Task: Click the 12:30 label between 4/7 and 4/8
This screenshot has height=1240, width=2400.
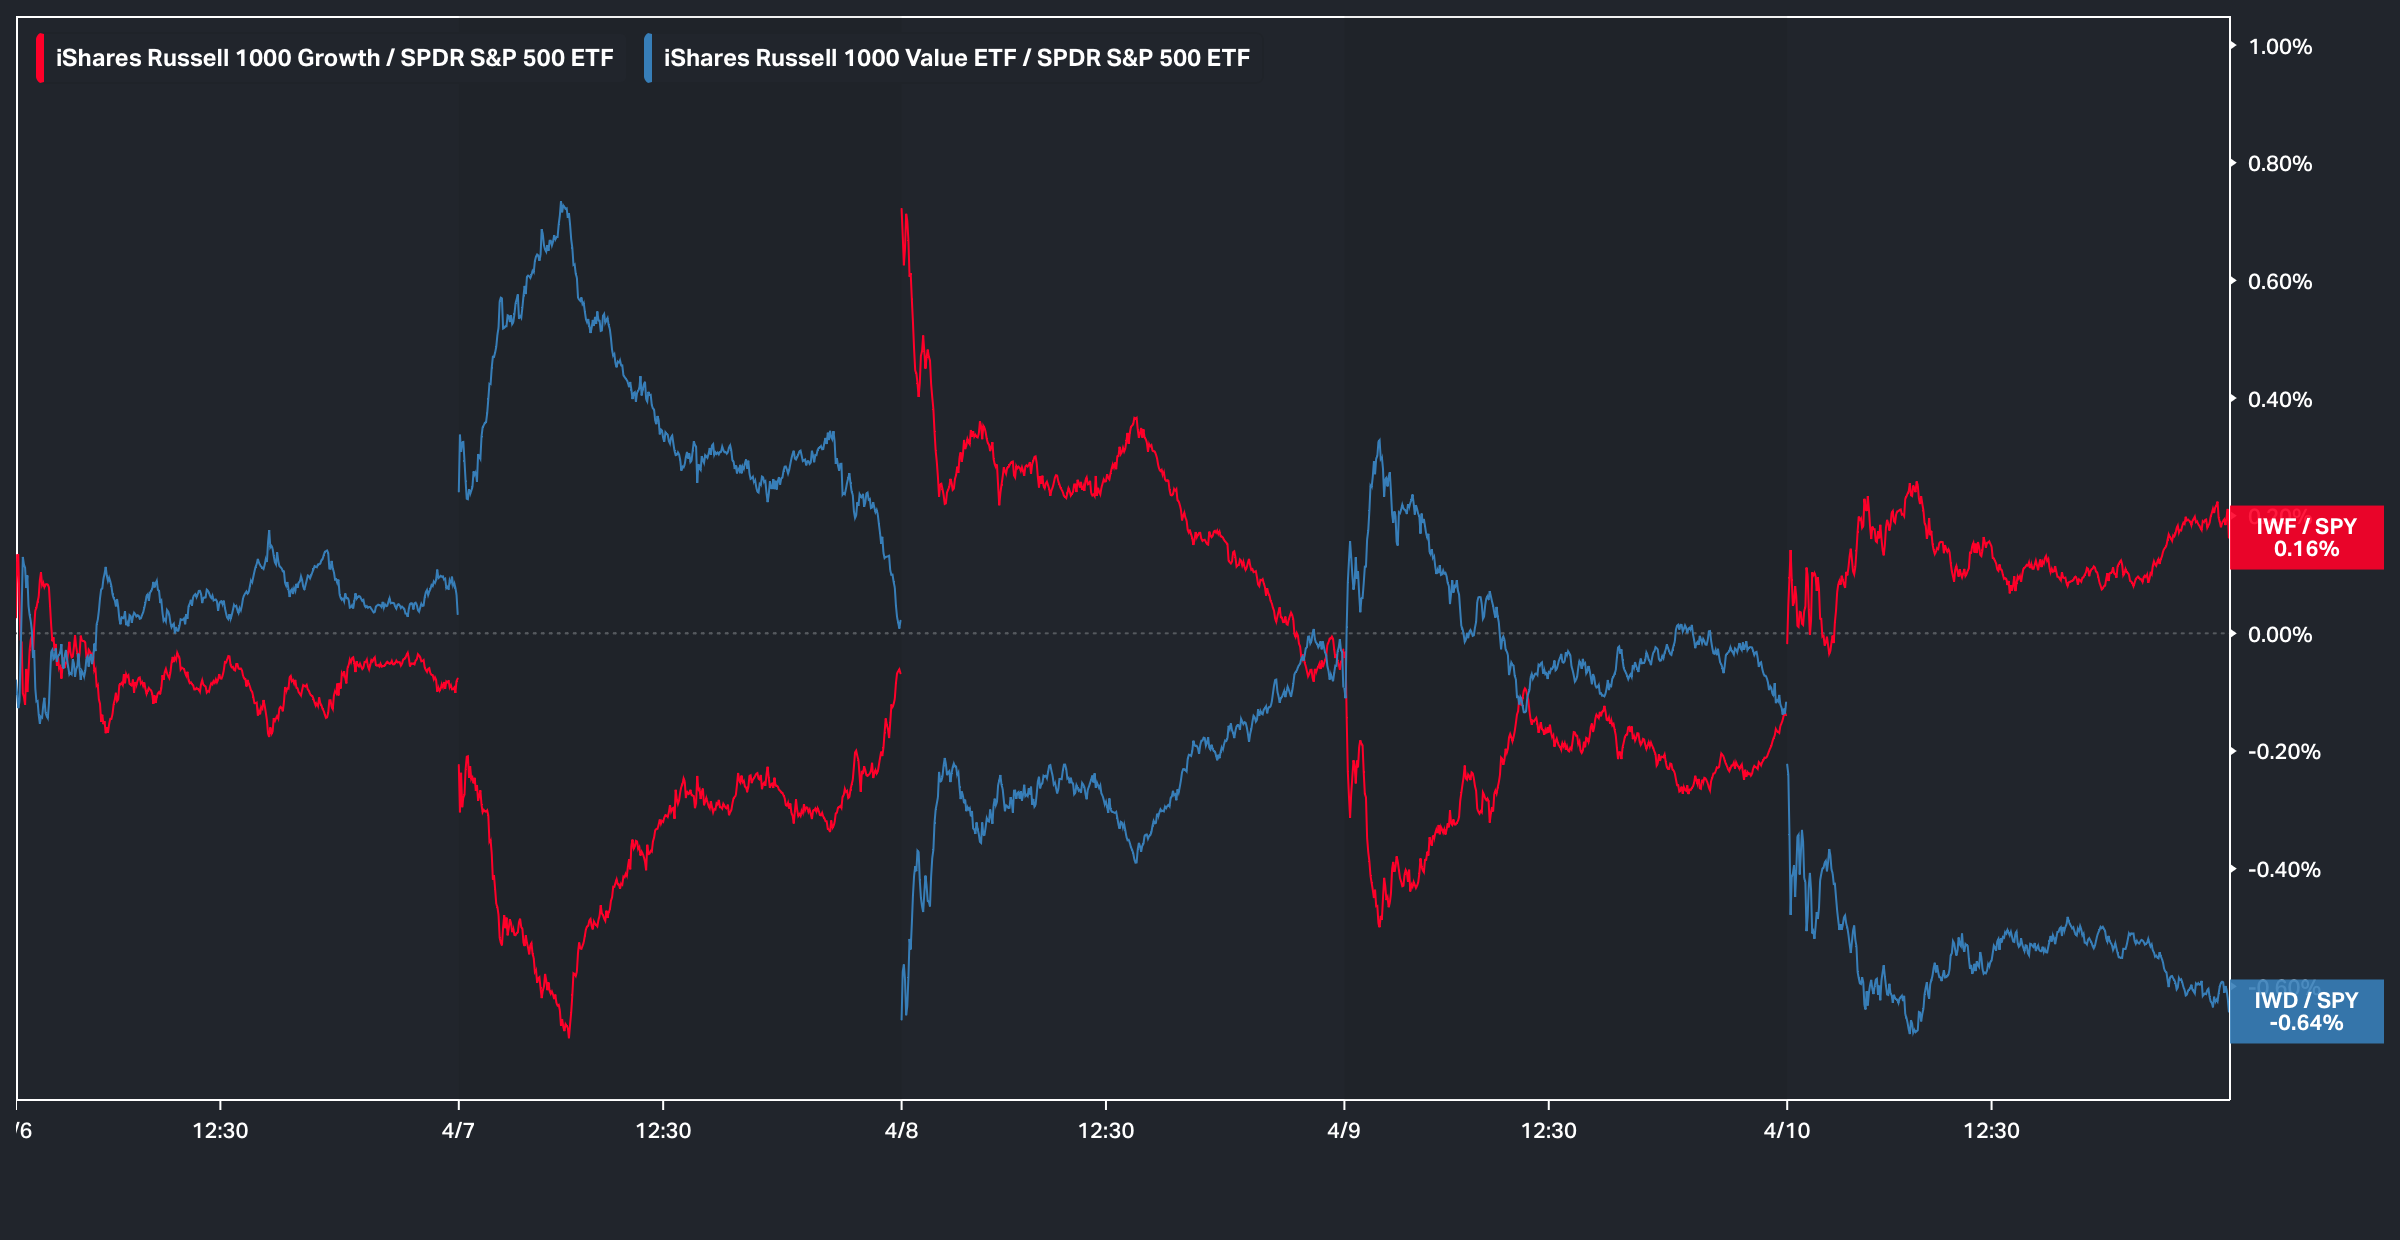Action: [663, 1131]
